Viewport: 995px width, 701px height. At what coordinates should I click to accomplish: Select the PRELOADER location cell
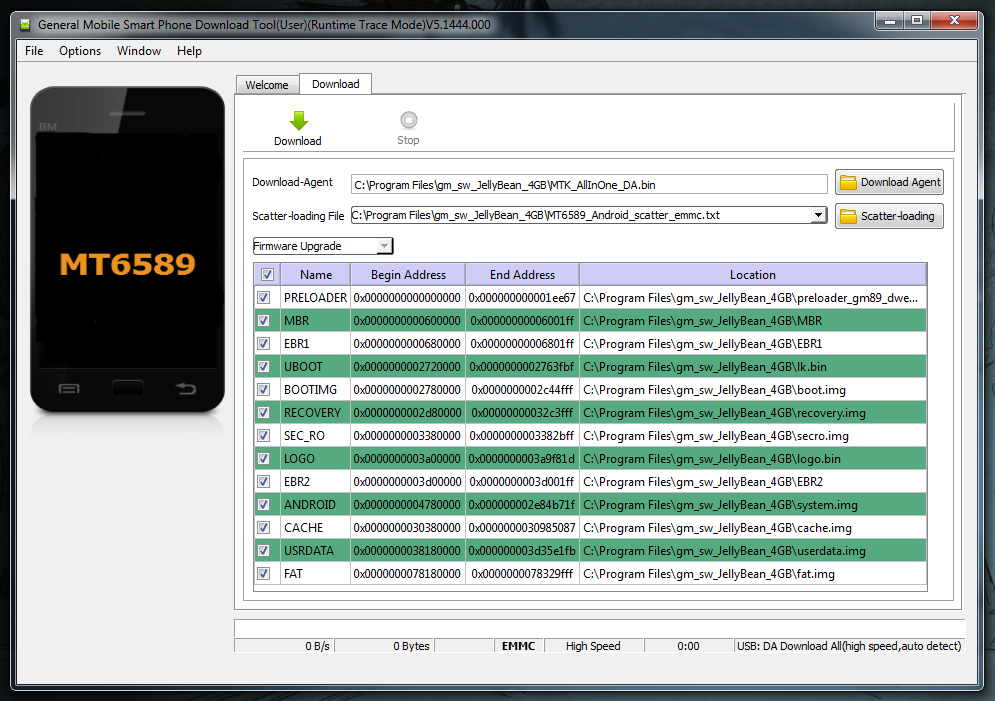tap(753, 298)
